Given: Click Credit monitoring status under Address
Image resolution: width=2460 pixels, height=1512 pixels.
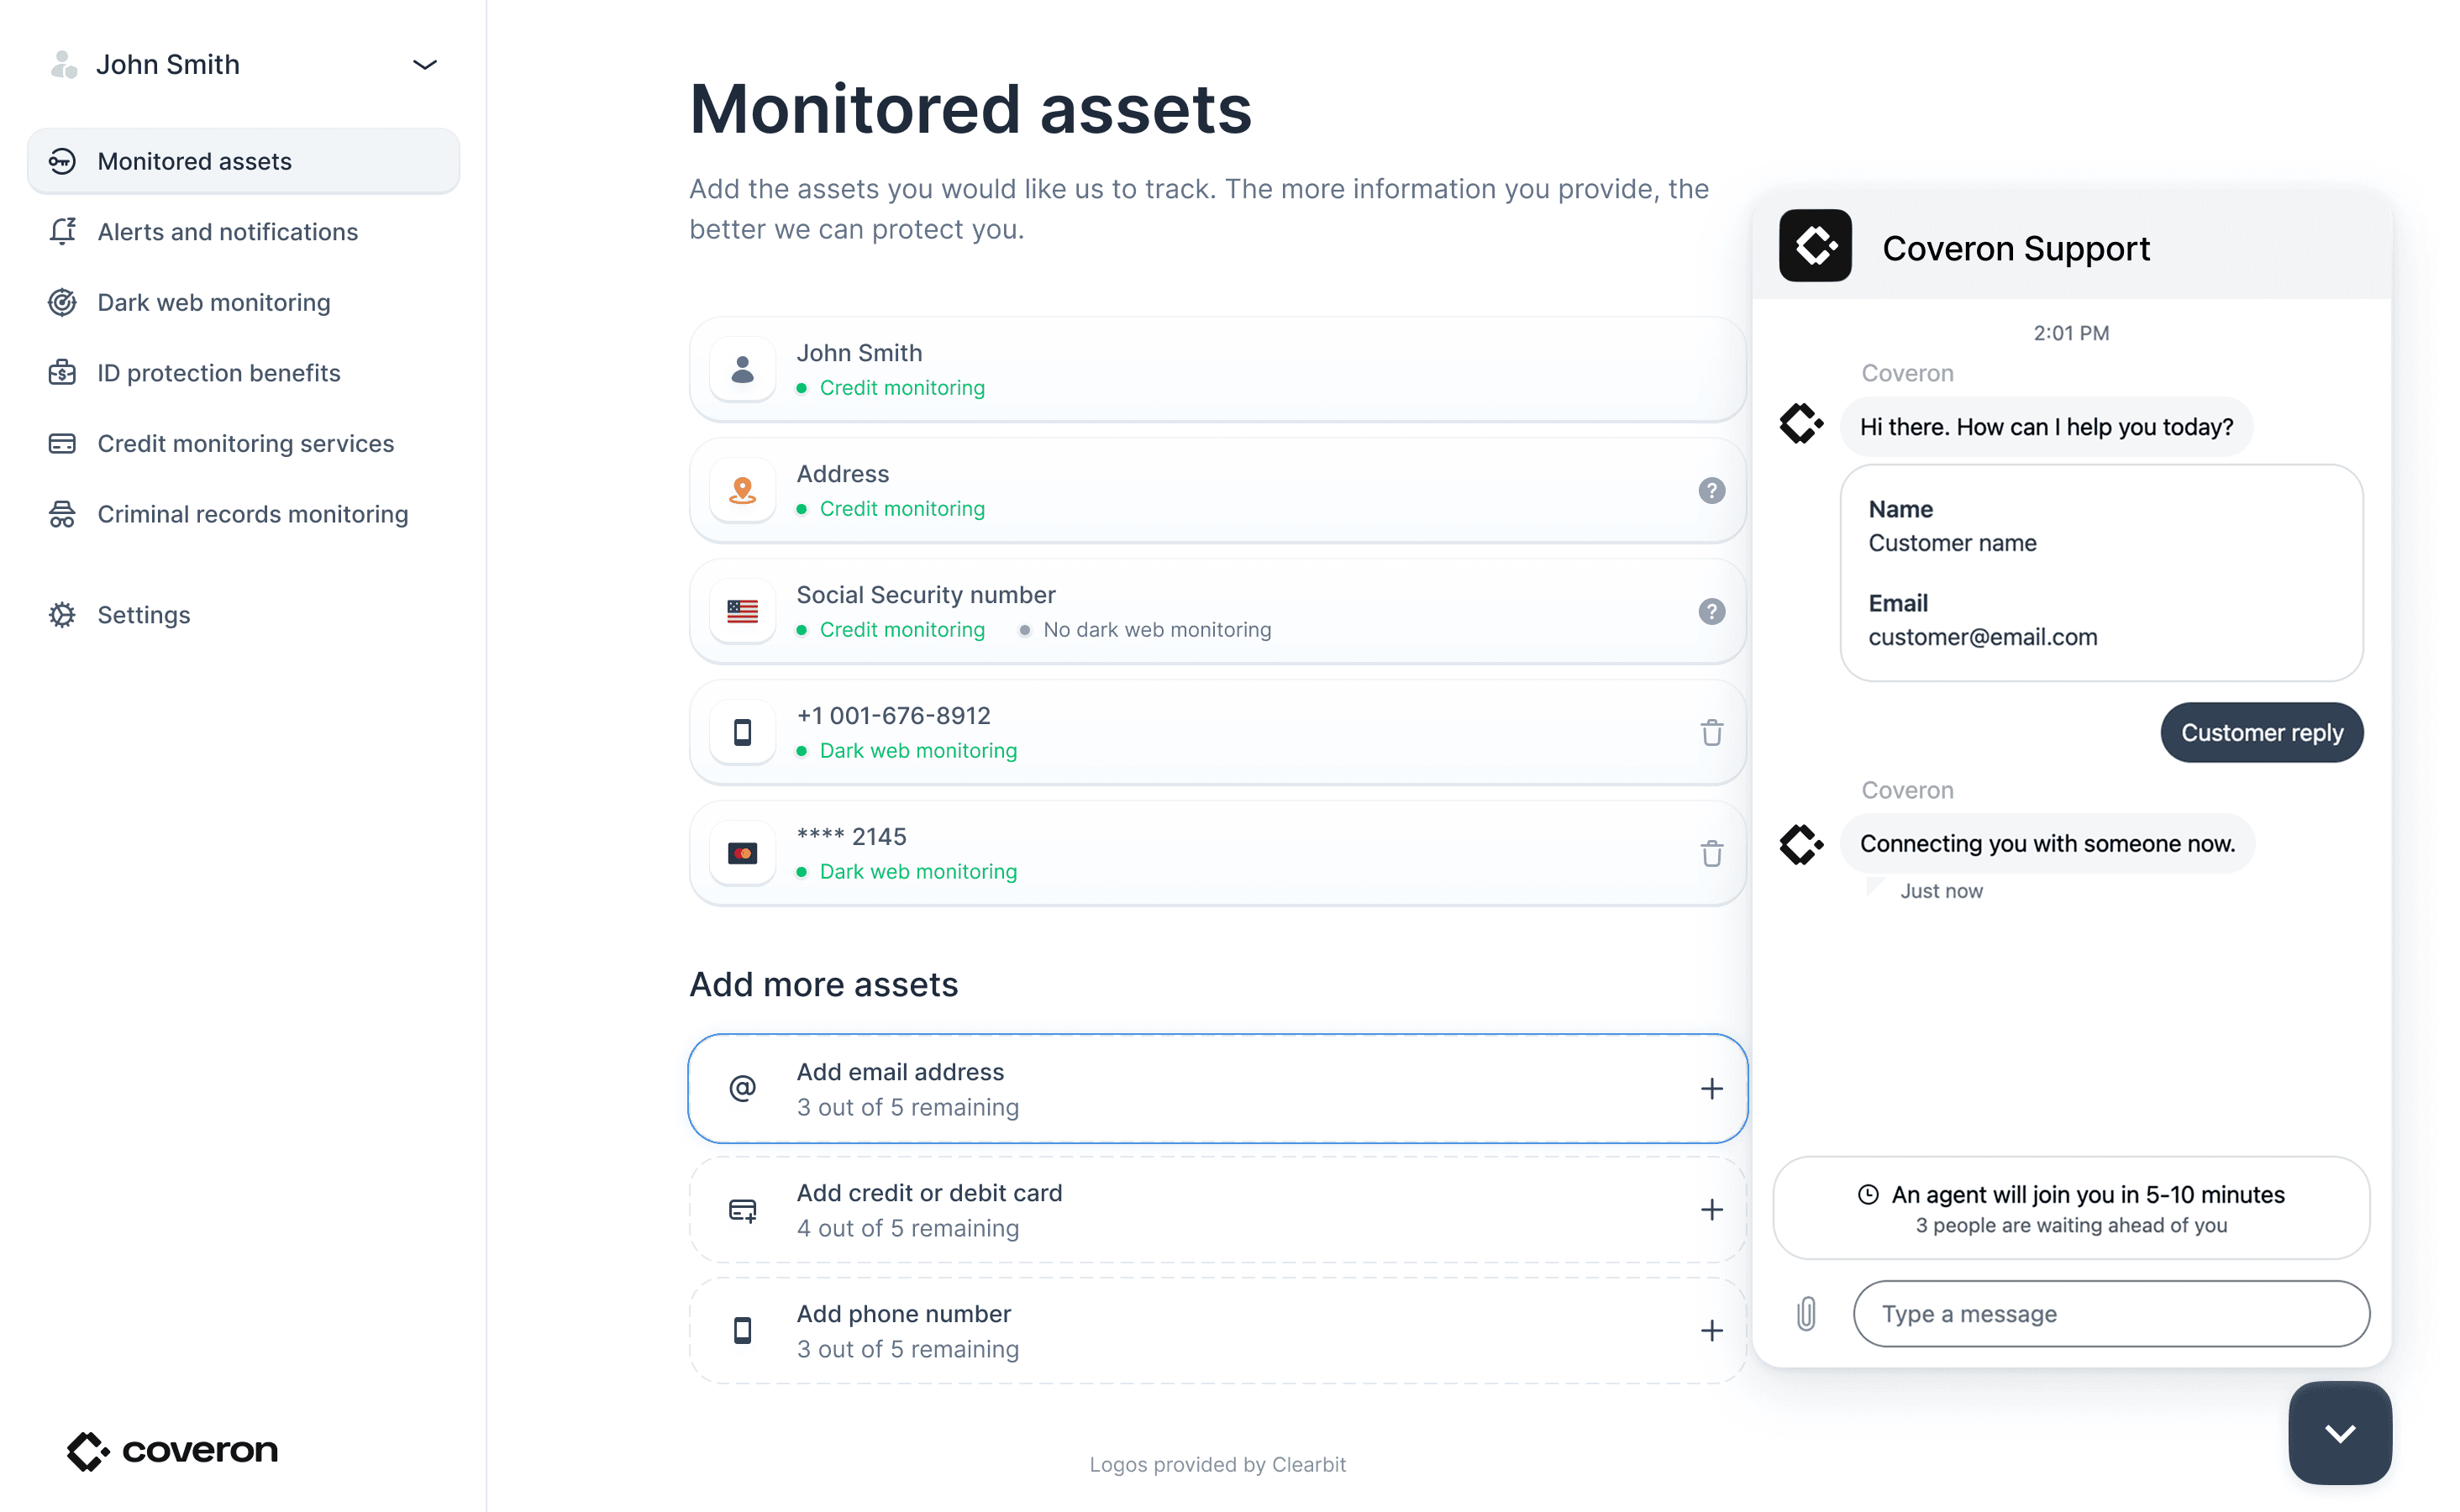Looking at the screenshot, I should pos(902,509).
